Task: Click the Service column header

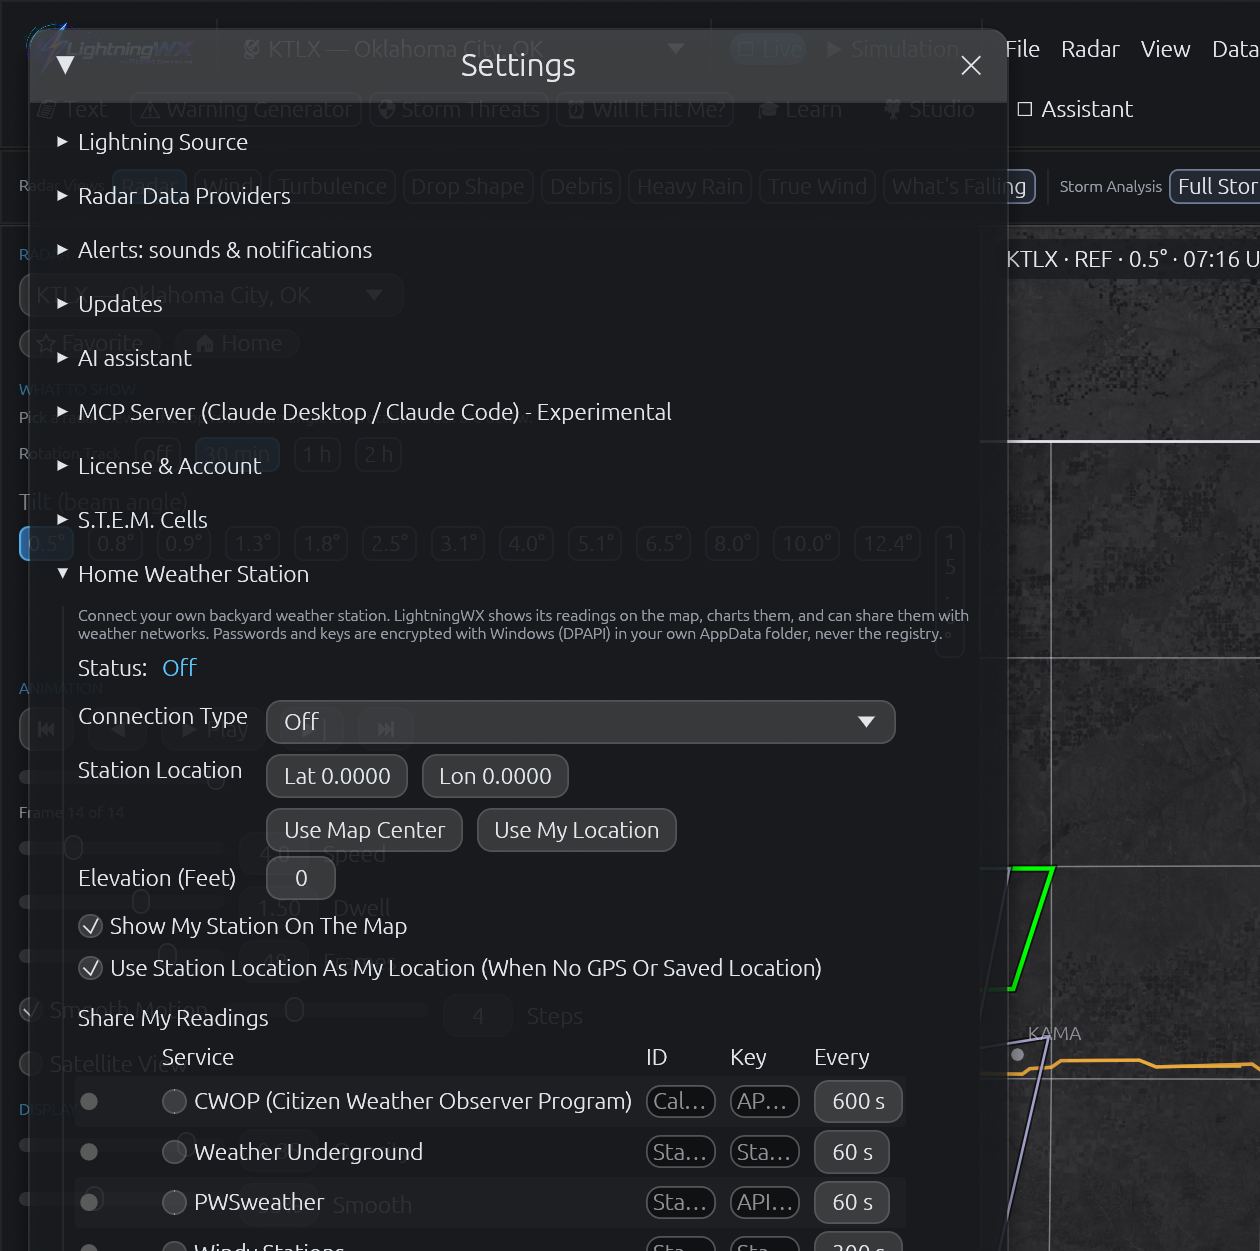Action: tap(198, 1057)
